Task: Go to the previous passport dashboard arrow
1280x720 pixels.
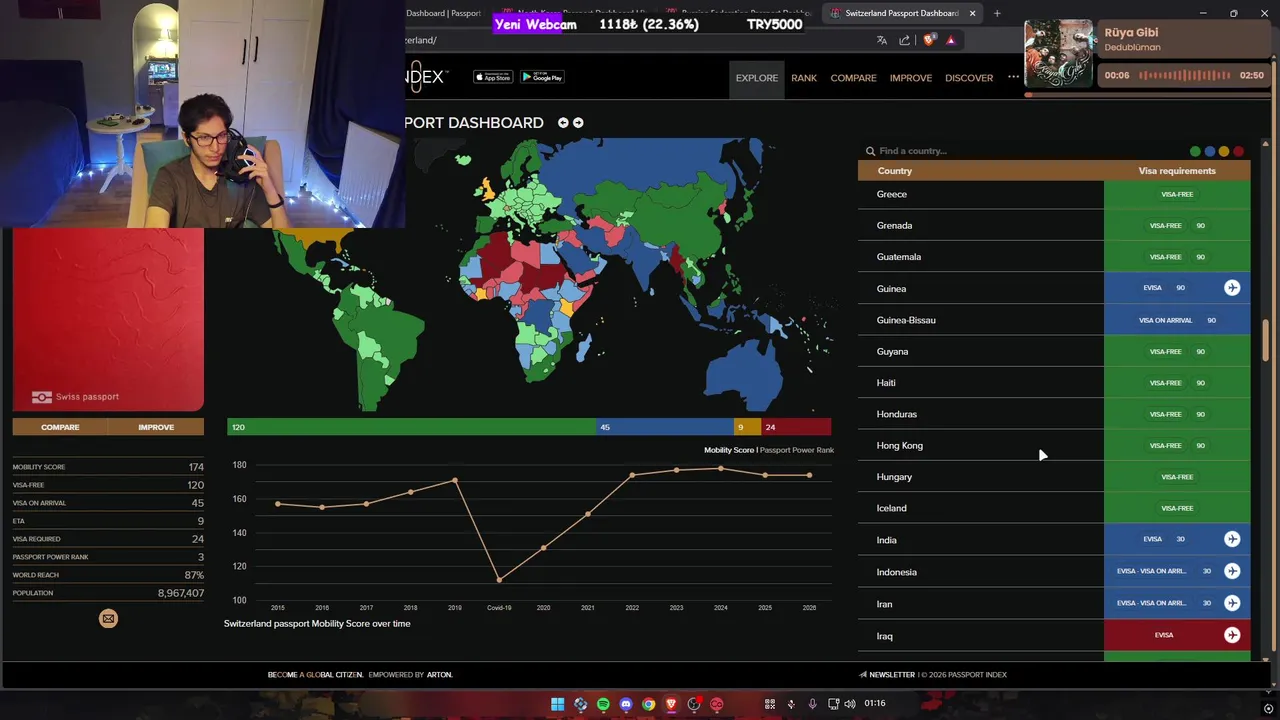Action: click(563, 123)
